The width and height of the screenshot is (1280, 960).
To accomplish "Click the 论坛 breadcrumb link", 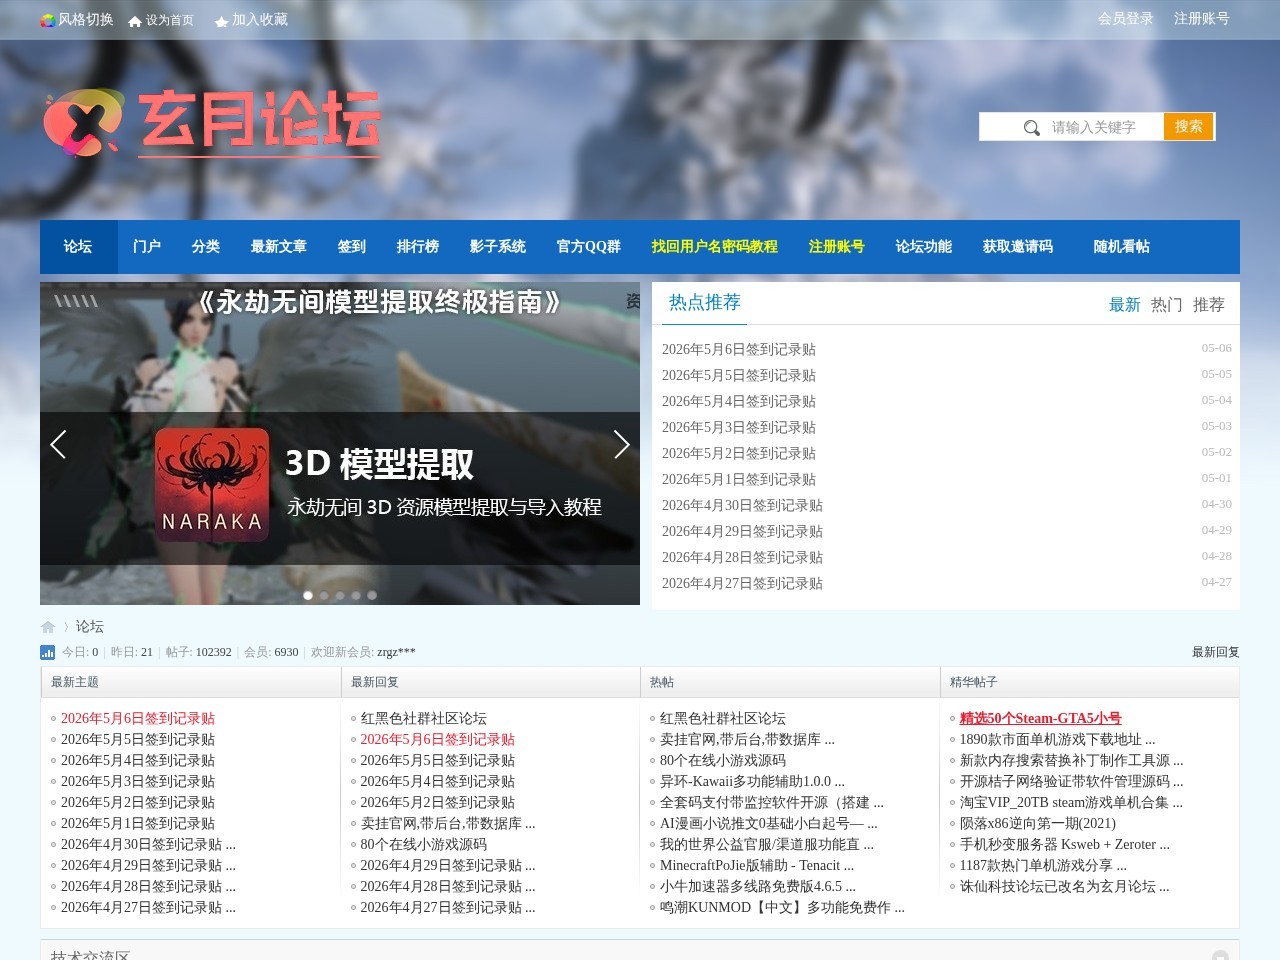I will click(90, 627).
